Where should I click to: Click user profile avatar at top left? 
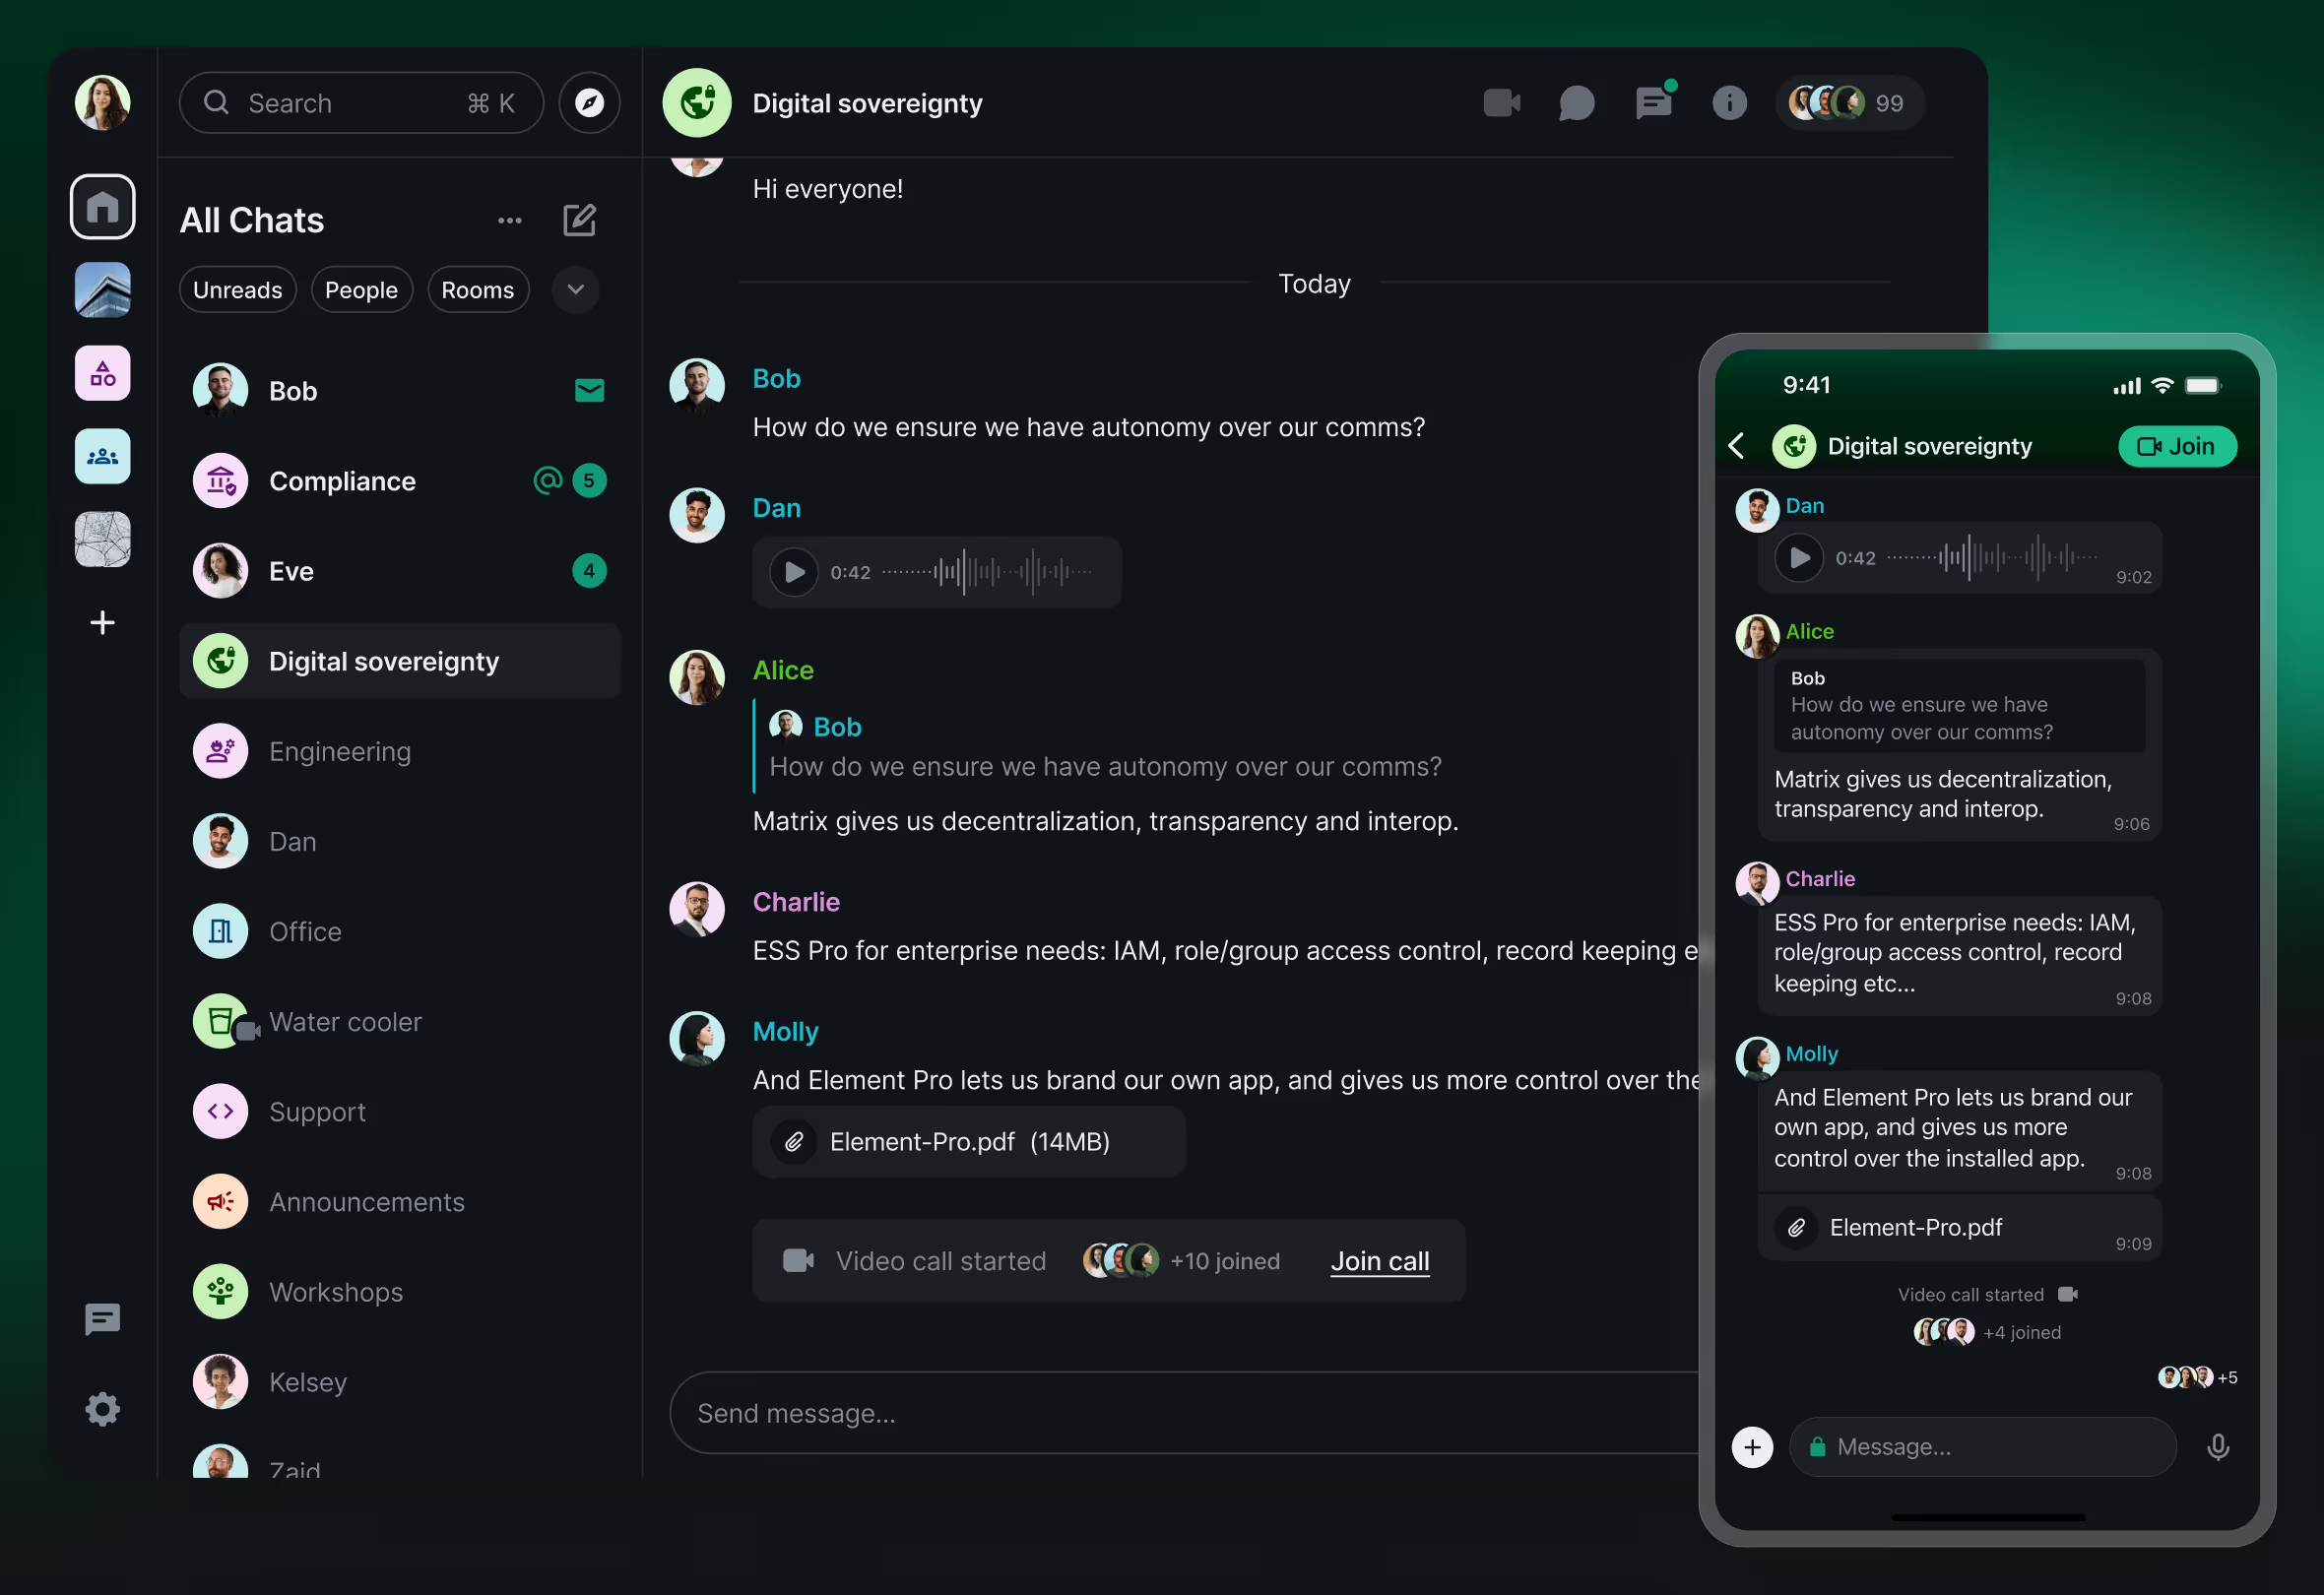click(x=103, y=103)
